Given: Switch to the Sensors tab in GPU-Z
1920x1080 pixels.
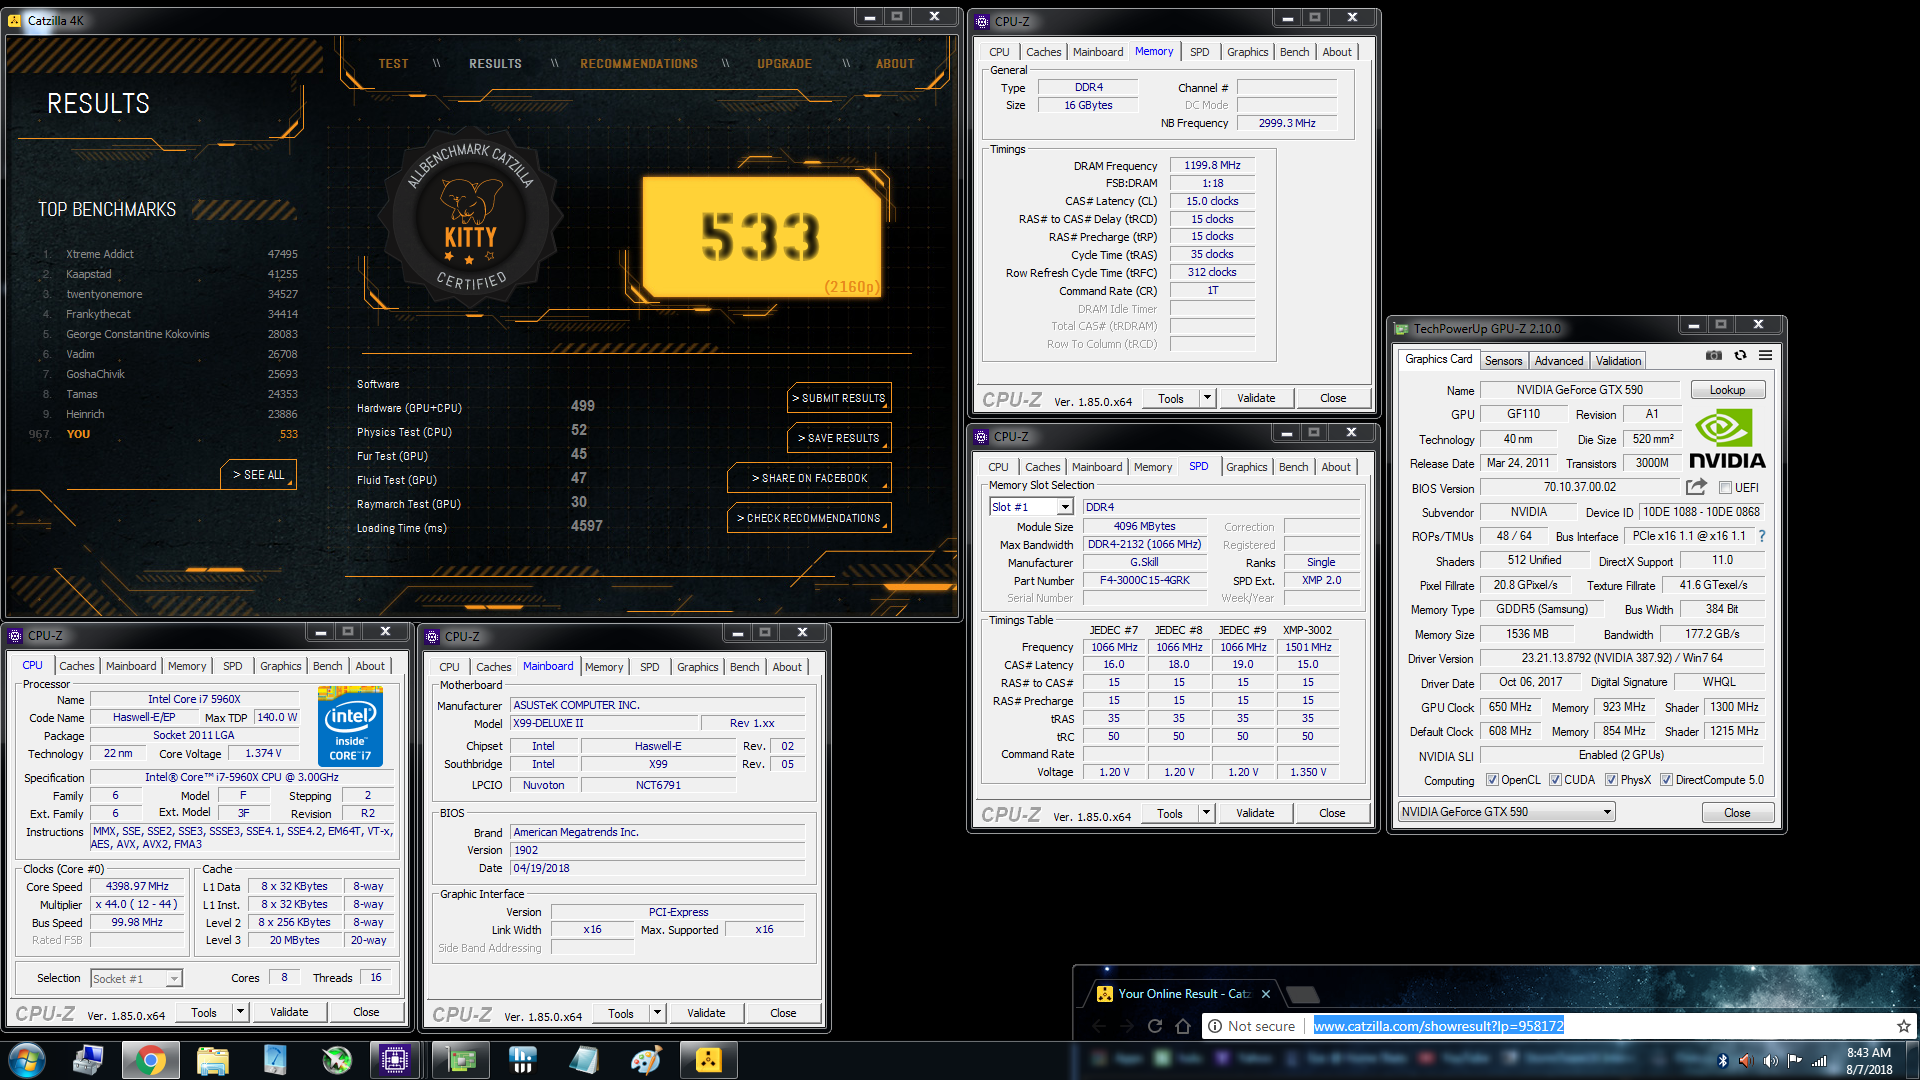Looking at the screenshot, I should [x=1503, y=361].
